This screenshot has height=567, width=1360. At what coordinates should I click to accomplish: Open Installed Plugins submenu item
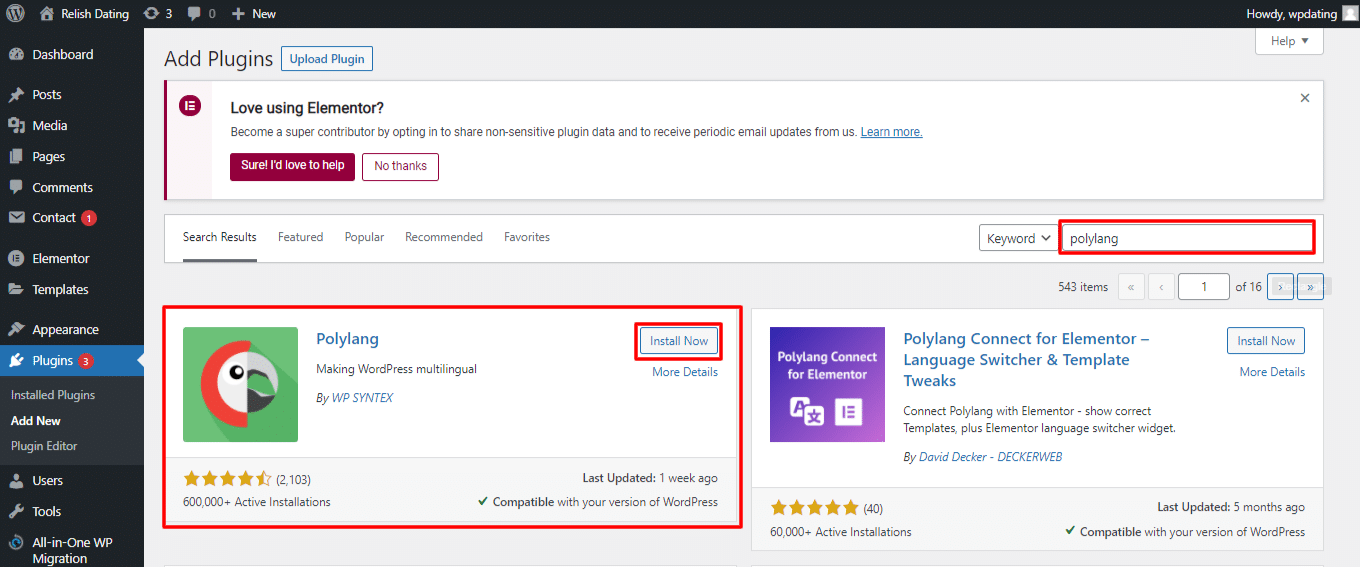53,395
